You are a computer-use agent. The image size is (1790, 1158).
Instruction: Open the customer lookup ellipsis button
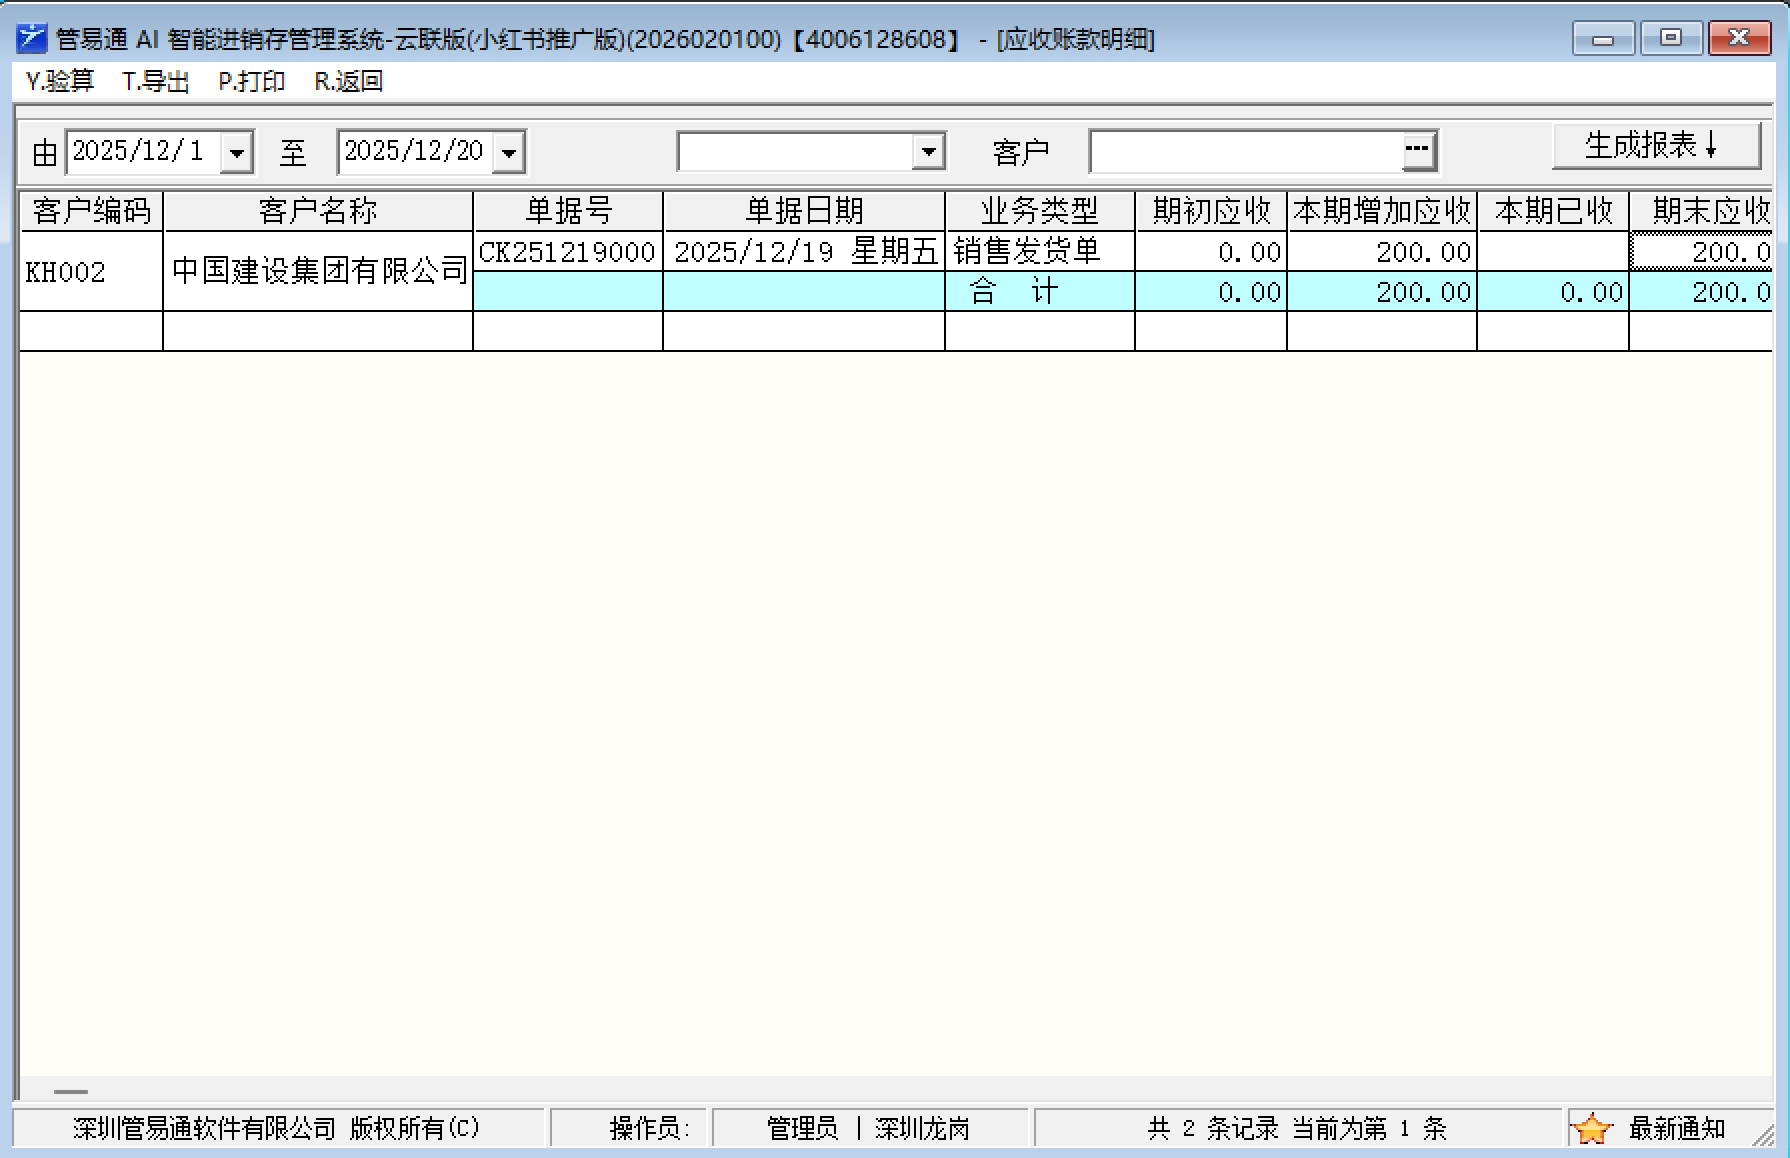pyautogui.click(x=1416, y=151)
